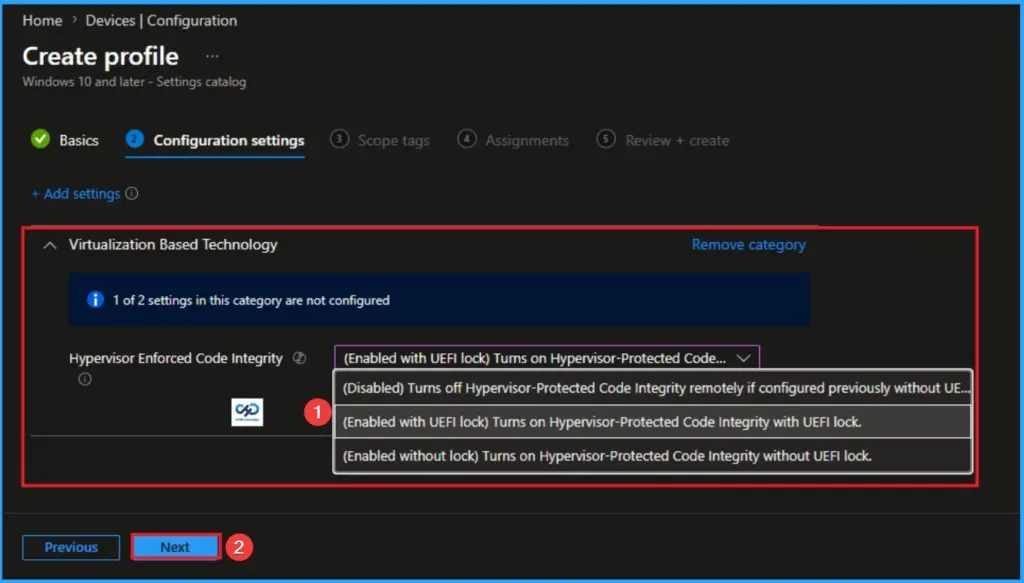
Task: Go to Devices | Configuration breadcrumb
Action: pyautogui.click(x=161, y=21)
